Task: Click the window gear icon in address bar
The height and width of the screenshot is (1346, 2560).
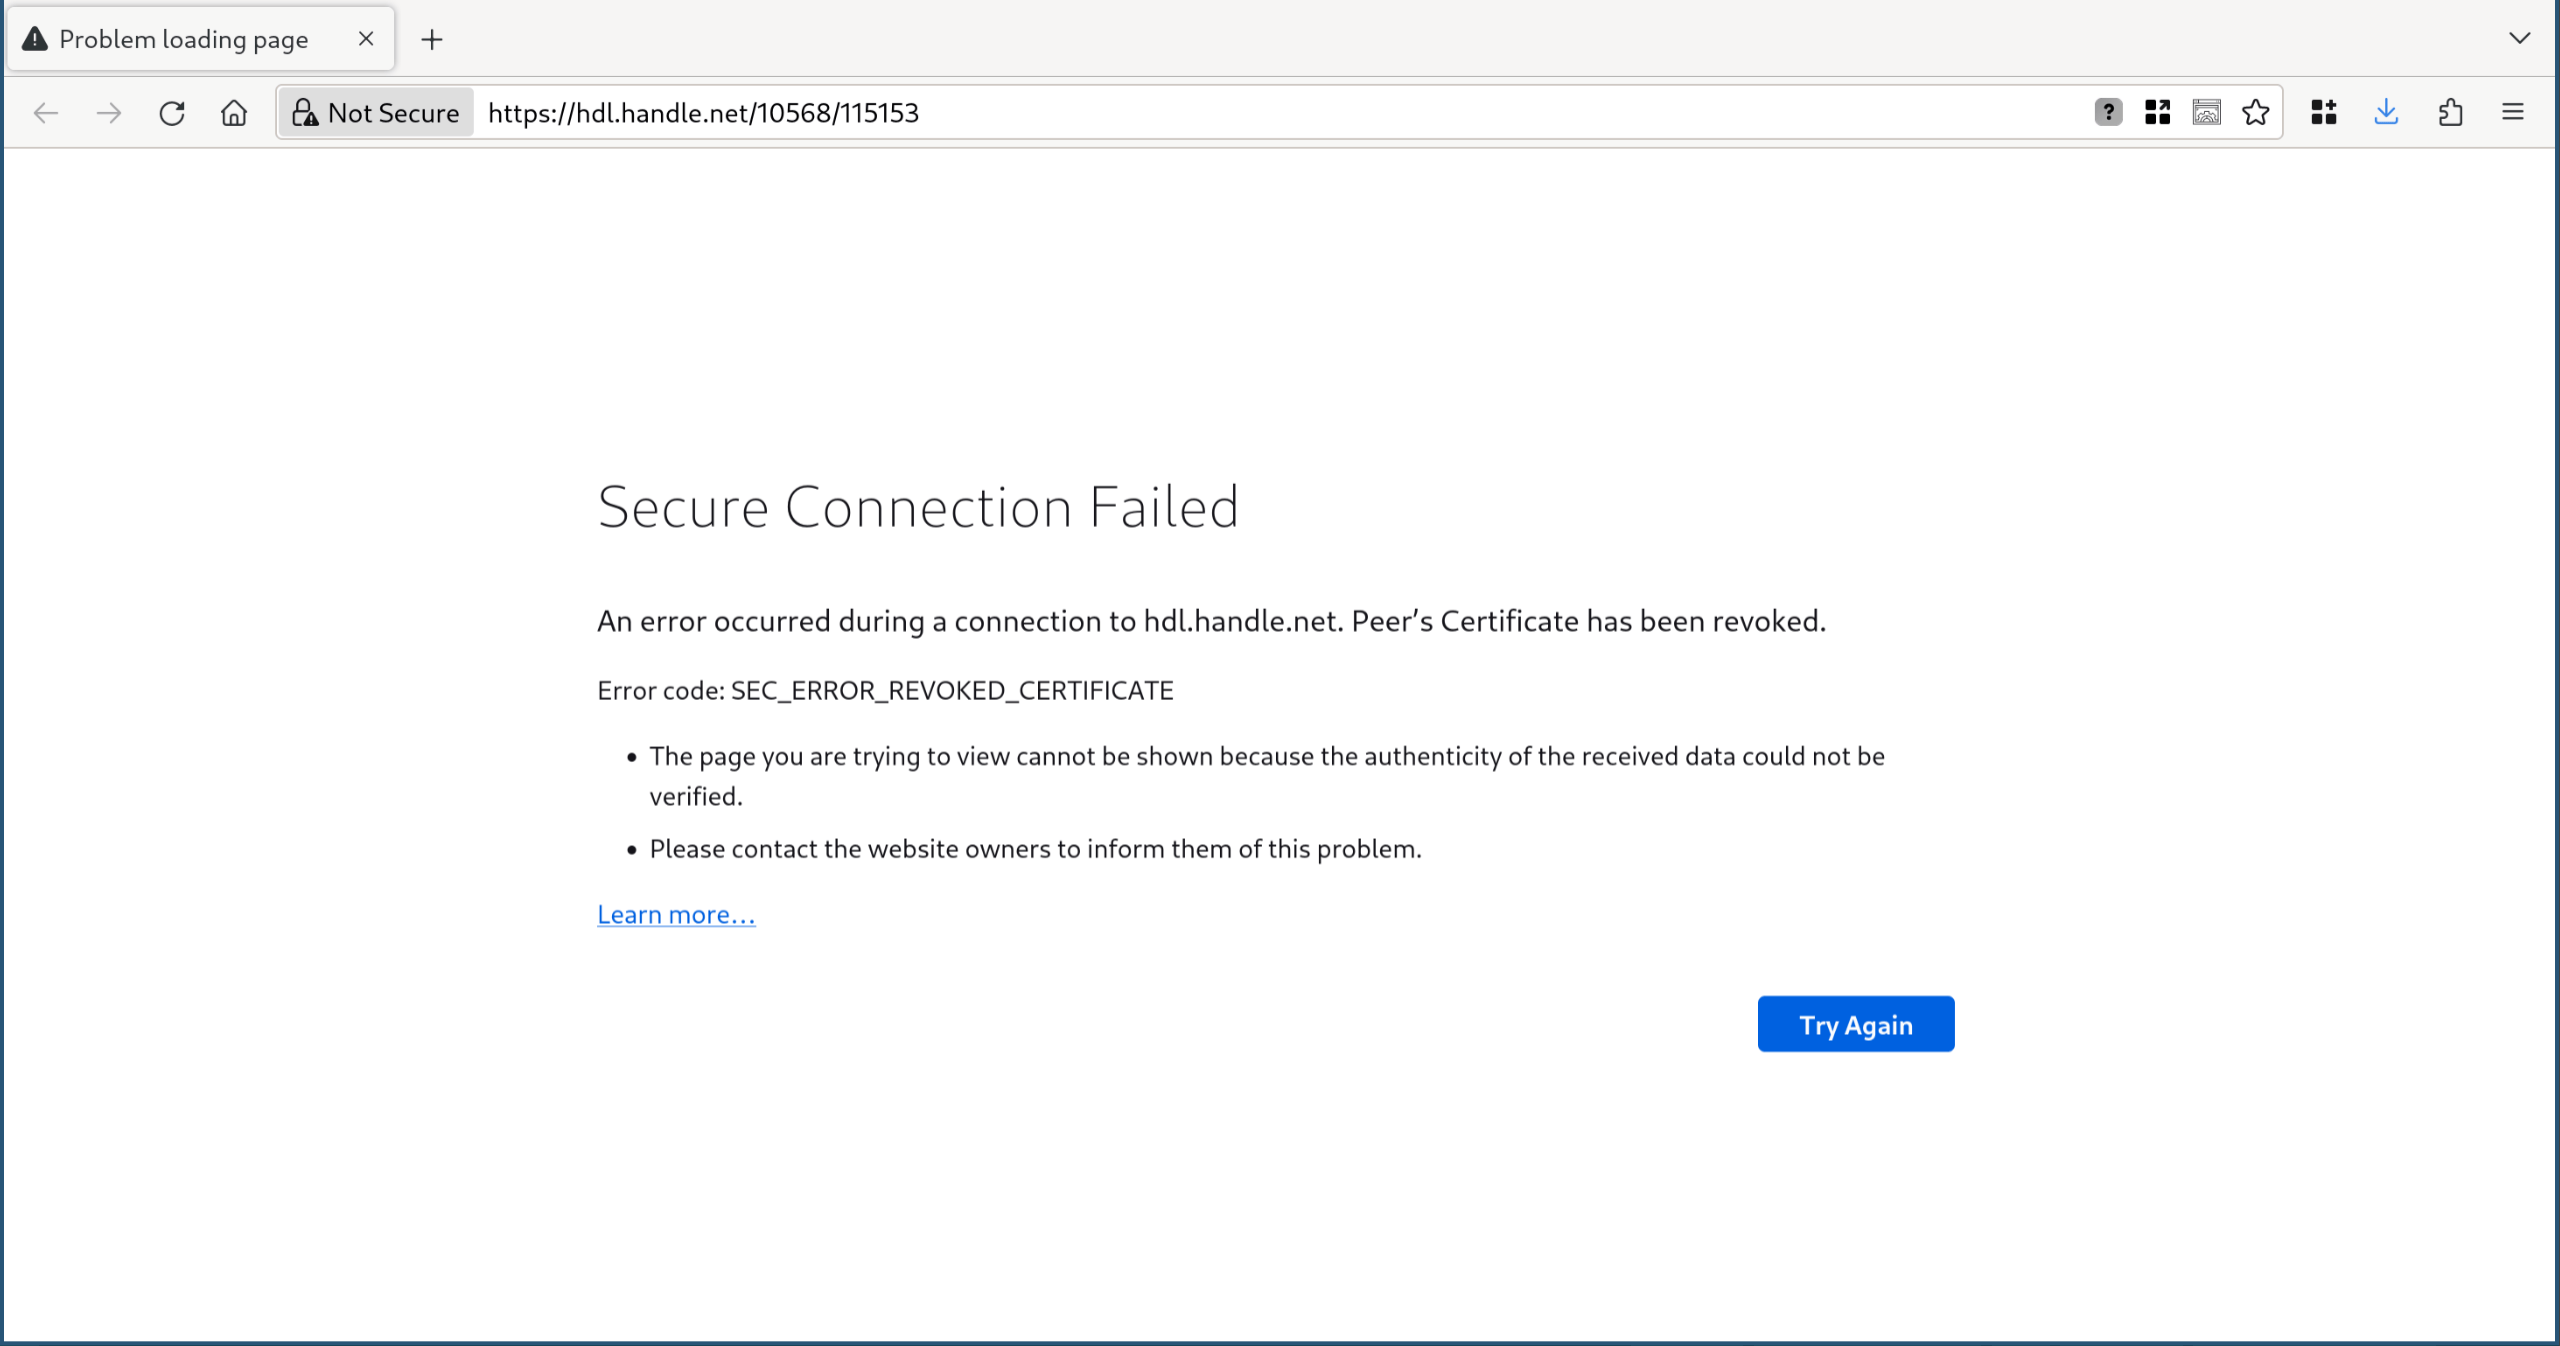Action: pos(2206,112)
